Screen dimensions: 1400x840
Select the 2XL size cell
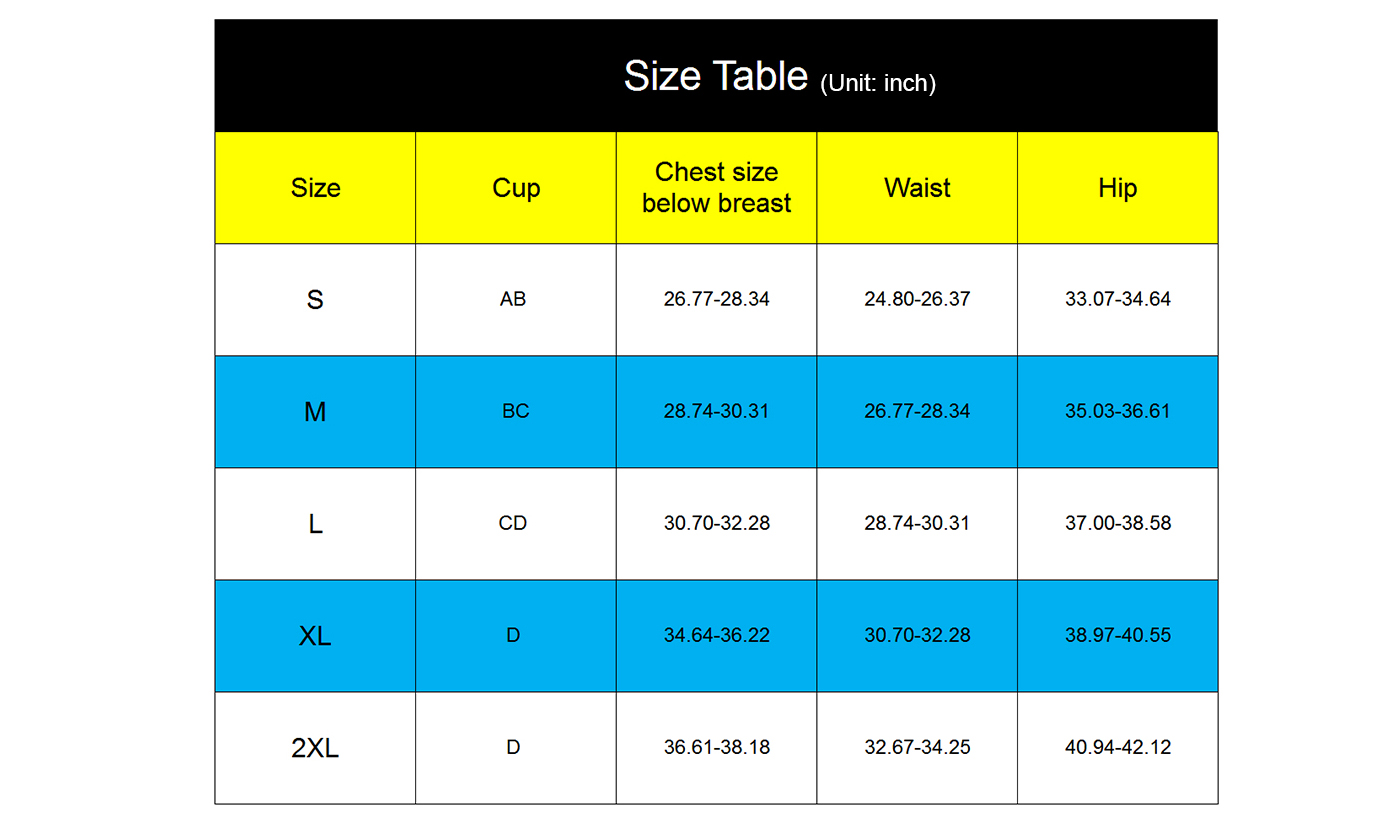pos(315,747)
